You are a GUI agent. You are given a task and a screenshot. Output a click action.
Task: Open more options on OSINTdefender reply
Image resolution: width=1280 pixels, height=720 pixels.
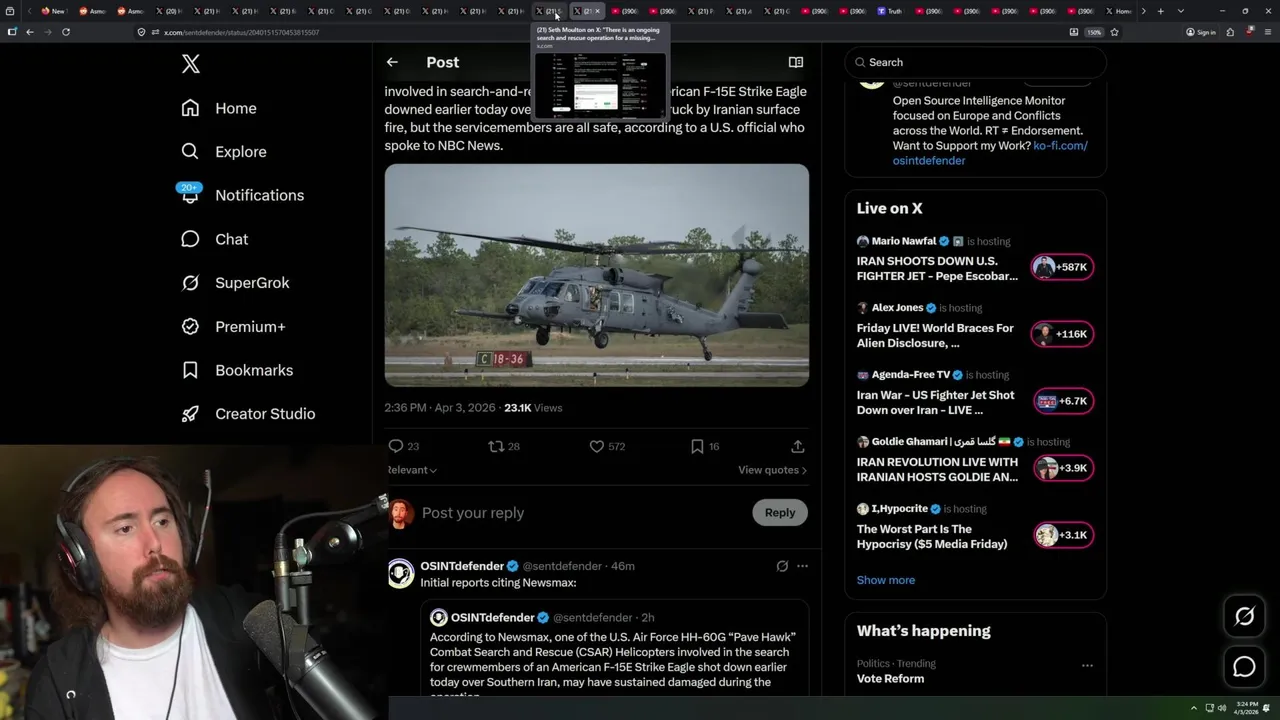pyautogui.click(x=802, y=566)
